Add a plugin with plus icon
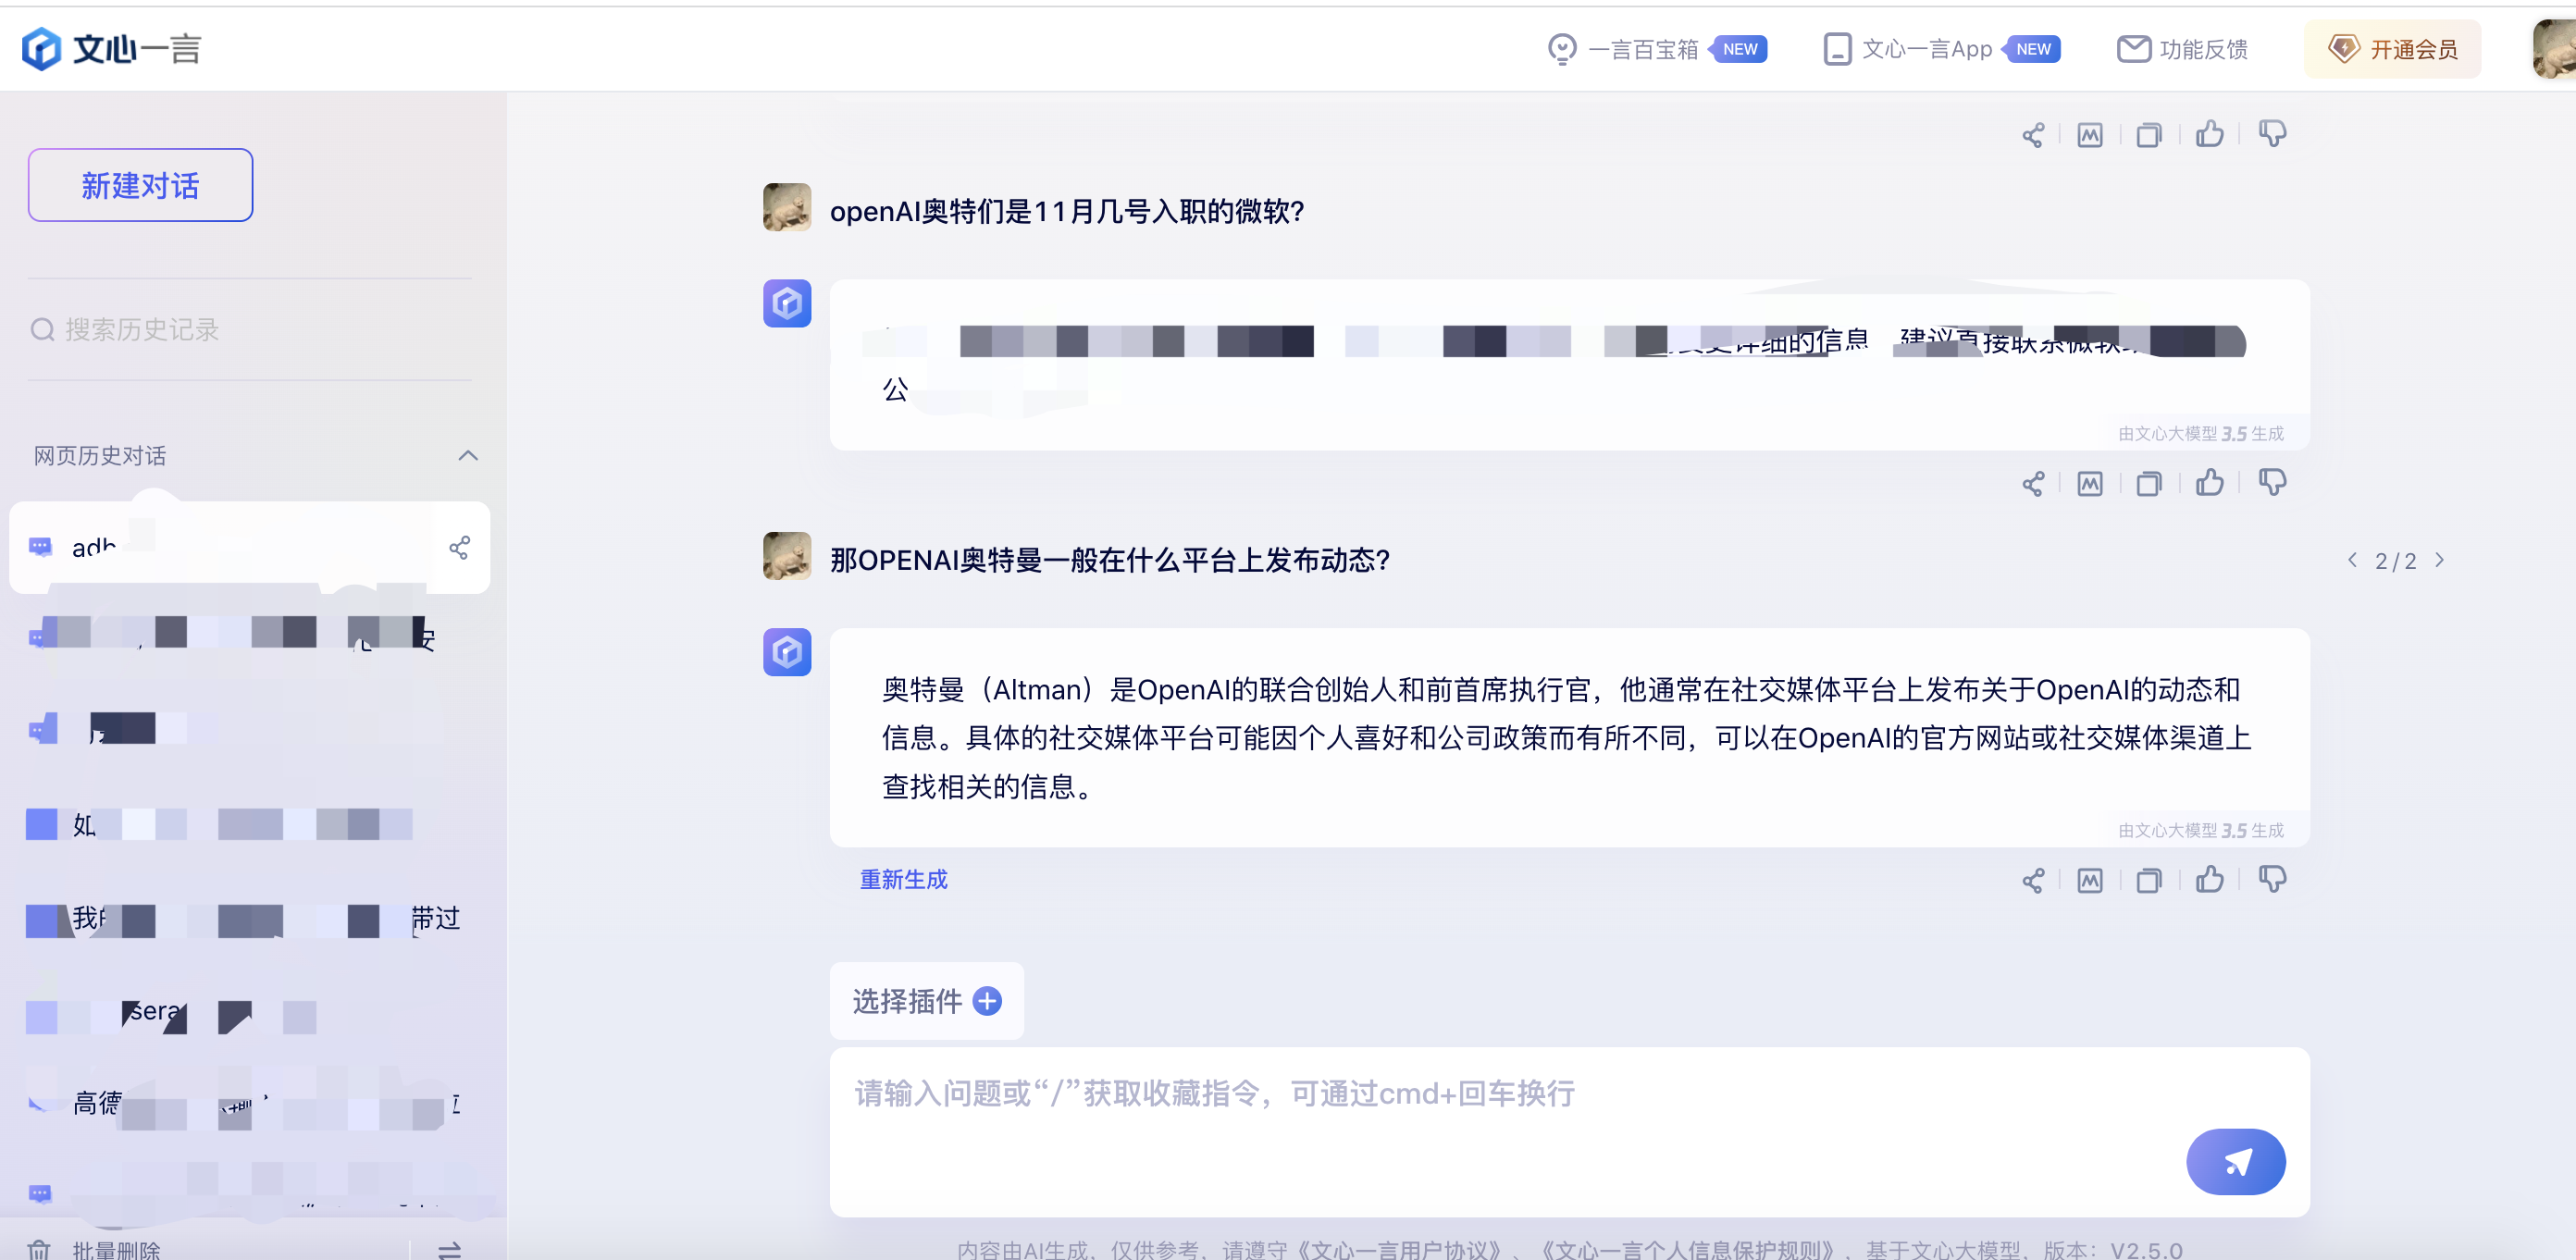Image resolution: width=2576 pixels, height=1260 pixels. tap(987, 1001)
